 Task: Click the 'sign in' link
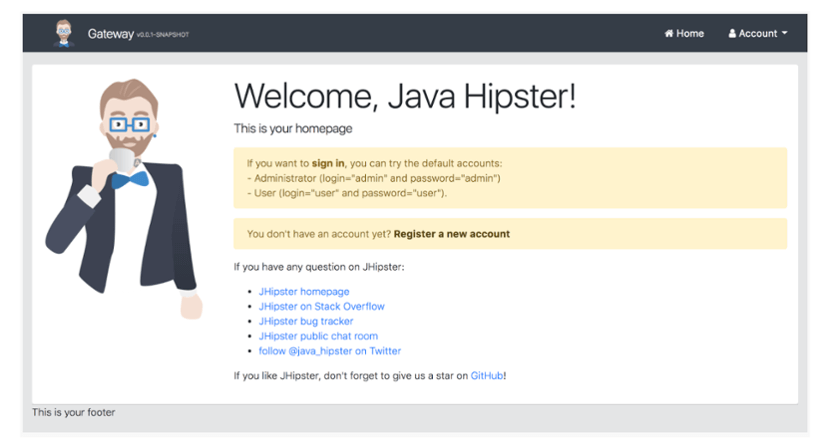click(x=328, y=163)
